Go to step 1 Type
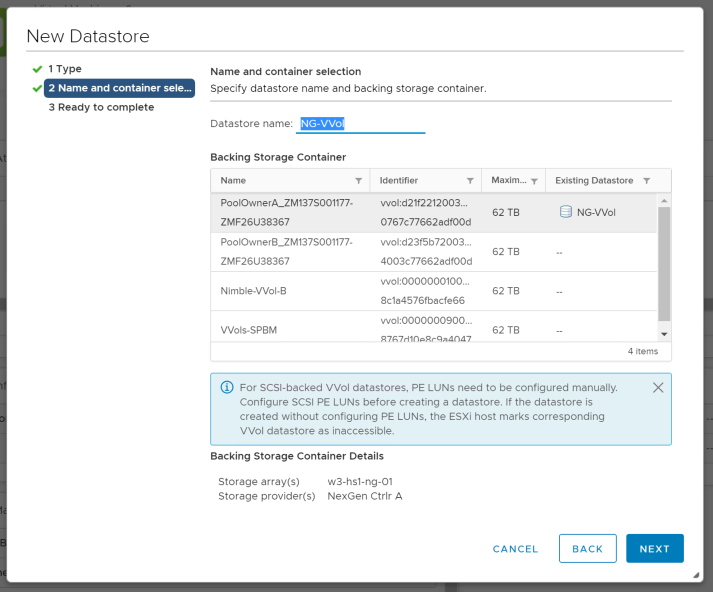 [x=65, y=69]
